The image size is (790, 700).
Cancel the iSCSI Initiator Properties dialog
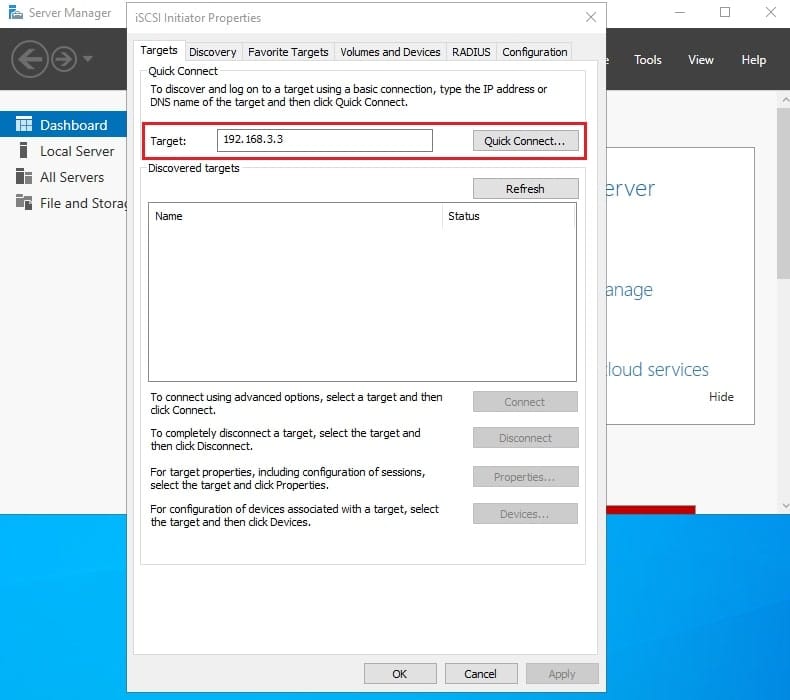tap(481, 674)
